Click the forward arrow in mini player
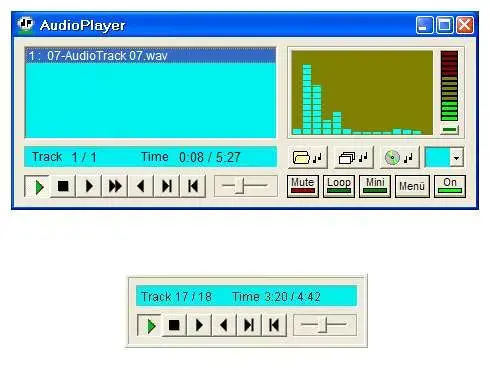Image resolution: width=490 pixels, height=380 pixels. (199, 325)
